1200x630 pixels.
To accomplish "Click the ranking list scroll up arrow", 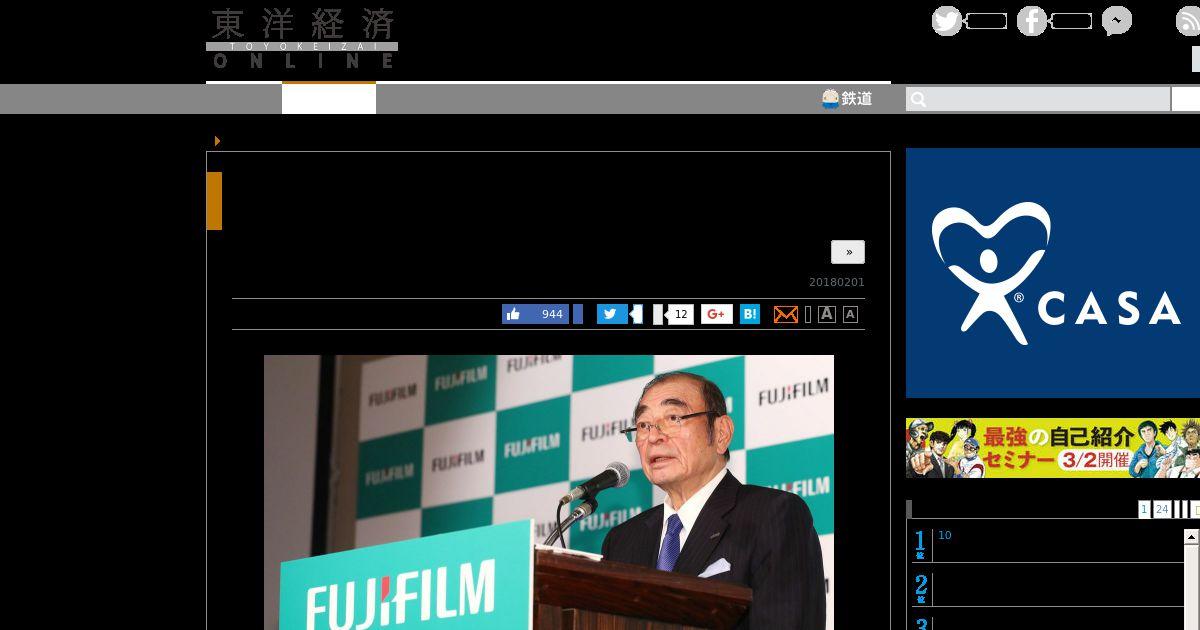I will [1191, 537].
